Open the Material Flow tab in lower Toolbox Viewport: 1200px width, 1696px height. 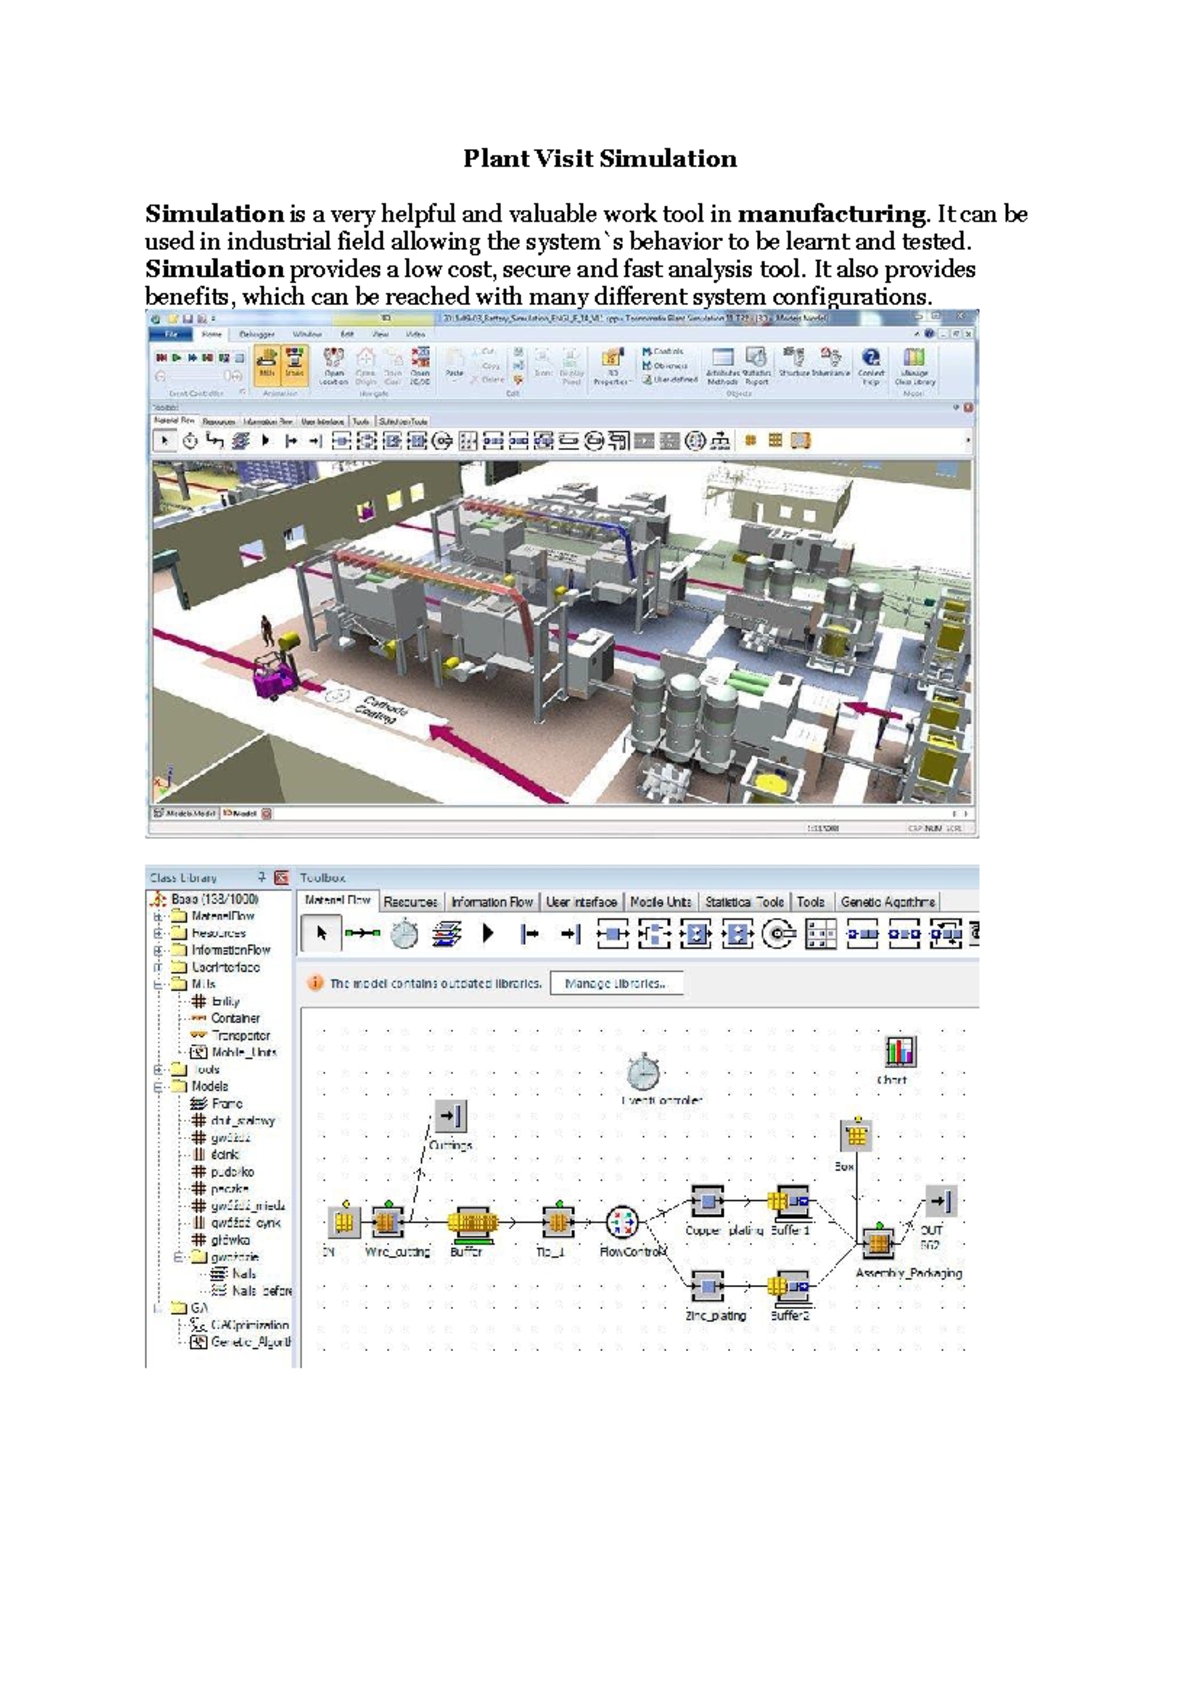pyautogui.click(x=338, y=900)
